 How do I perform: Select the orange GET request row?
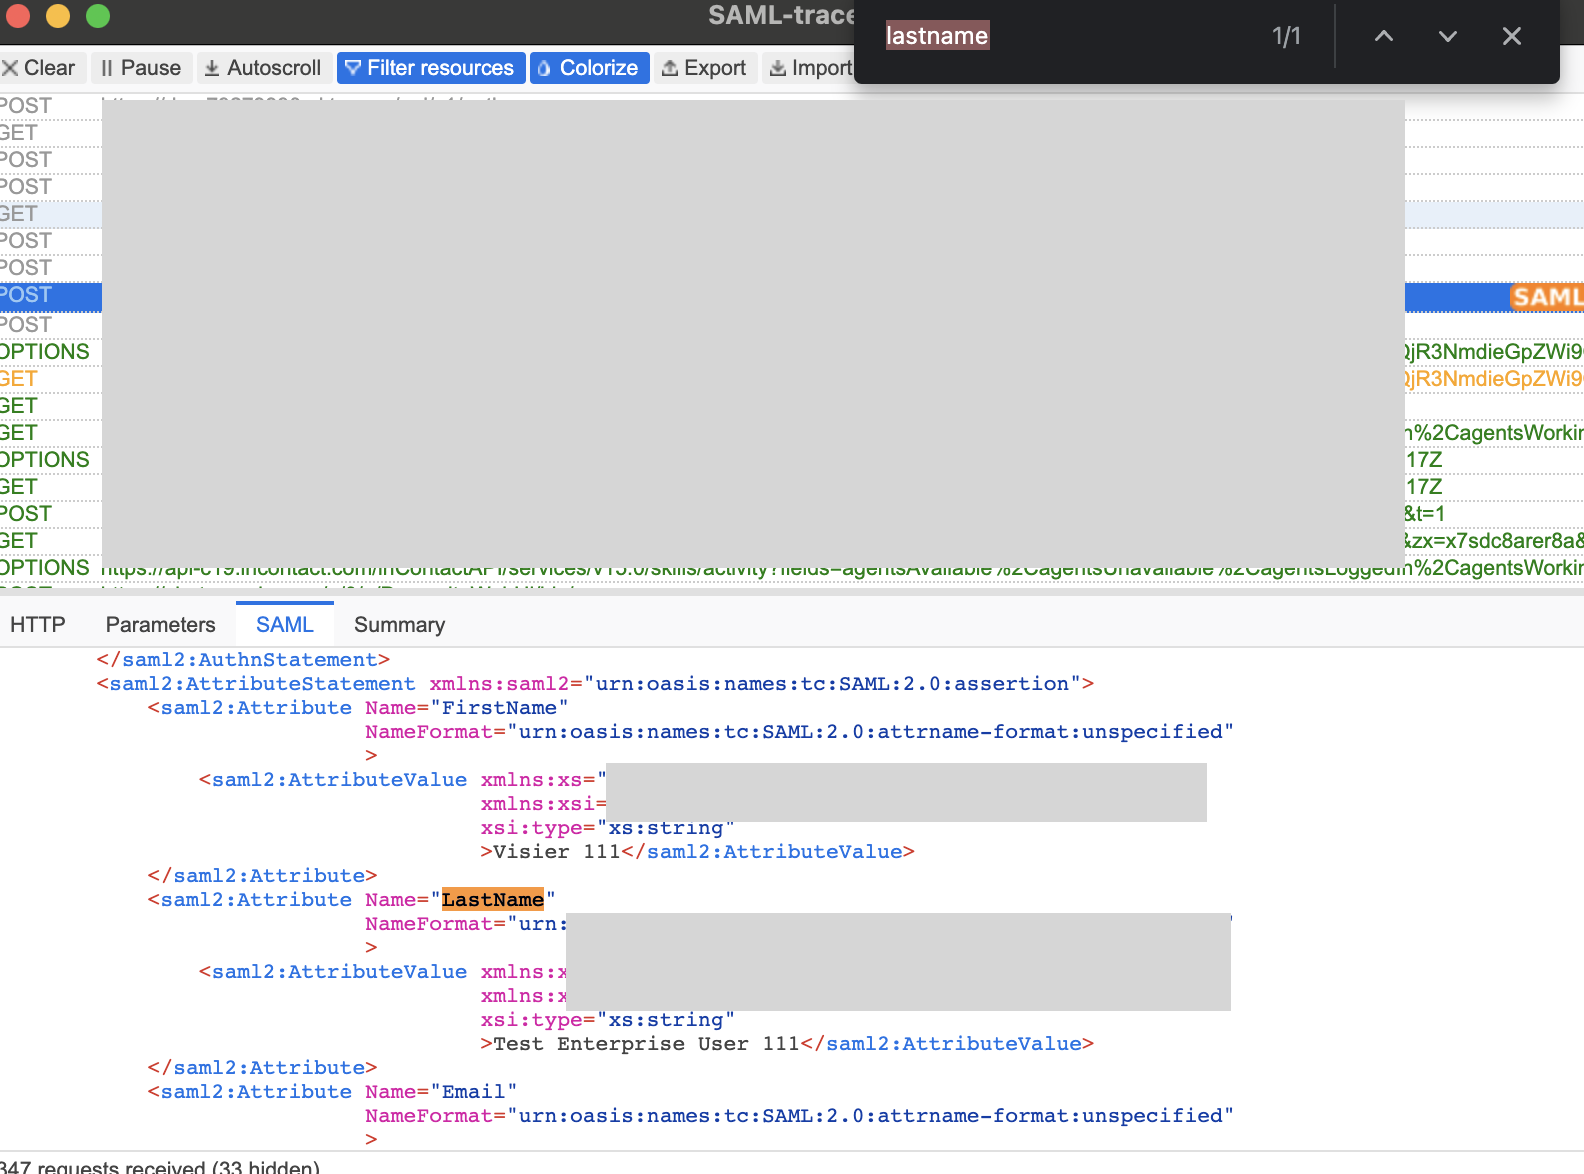(20, 379)
